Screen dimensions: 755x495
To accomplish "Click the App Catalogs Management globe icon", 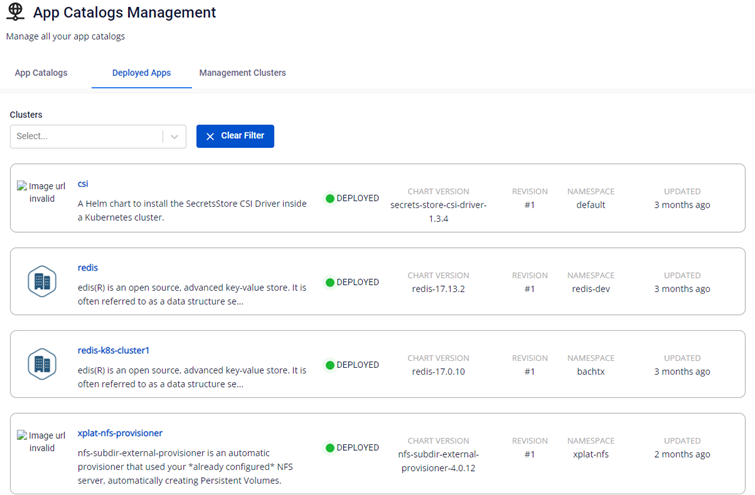I will click(x=16, y=13).
